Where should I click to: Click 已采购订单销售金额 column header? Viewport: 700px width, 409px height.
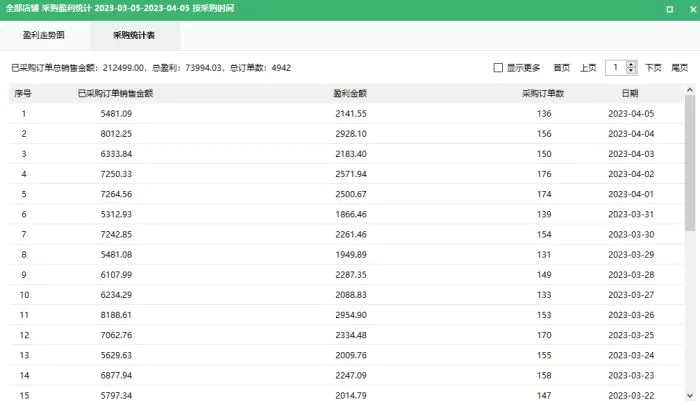(x=115, y=93)
